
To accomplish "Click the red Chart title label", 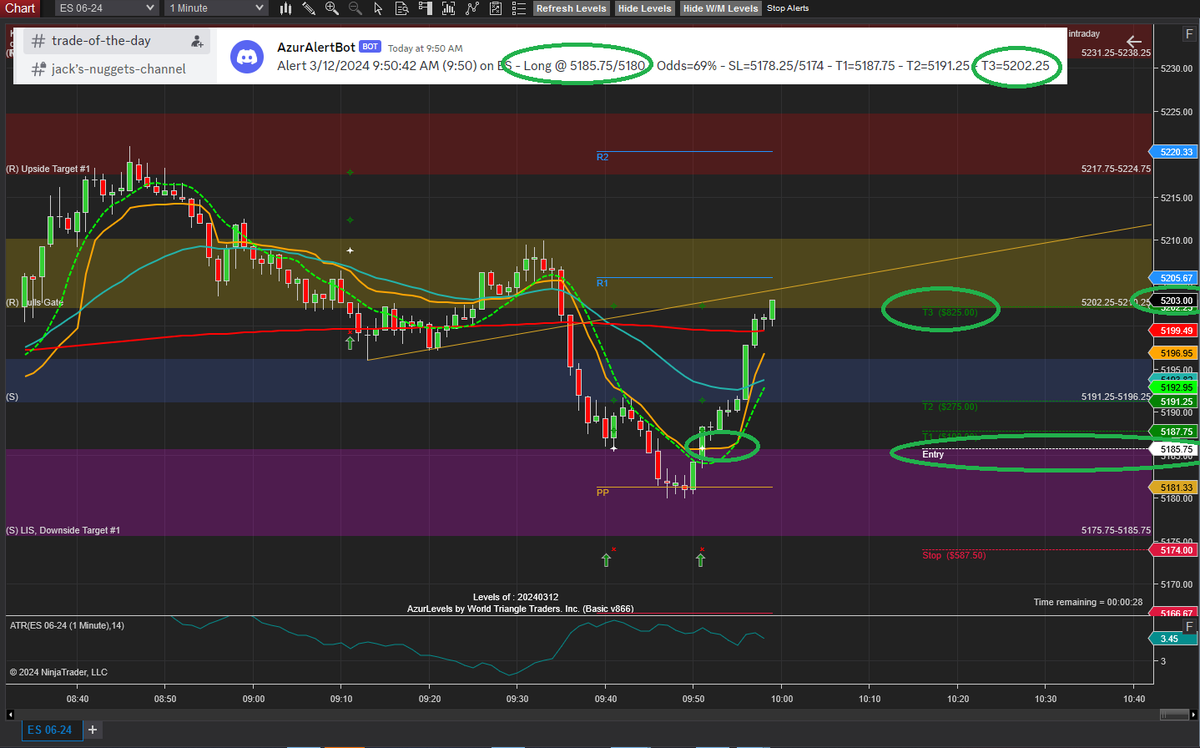I will (x=20, y=8).
